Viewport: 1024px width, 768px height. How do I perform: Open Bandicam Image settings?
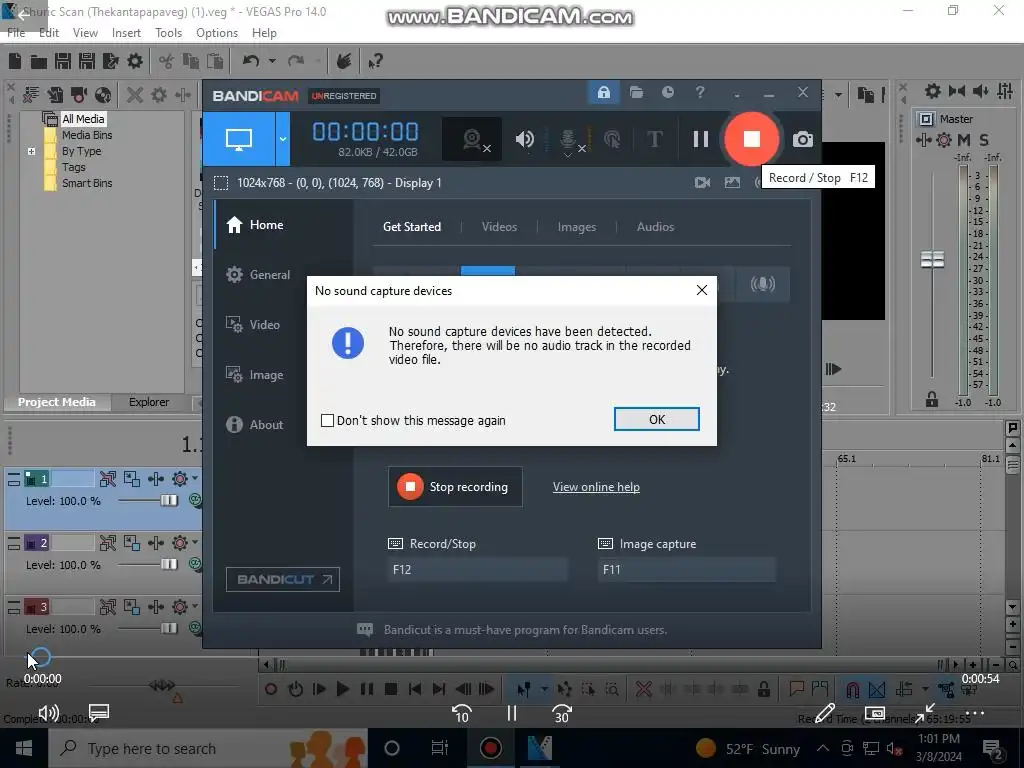pos(255,375)
